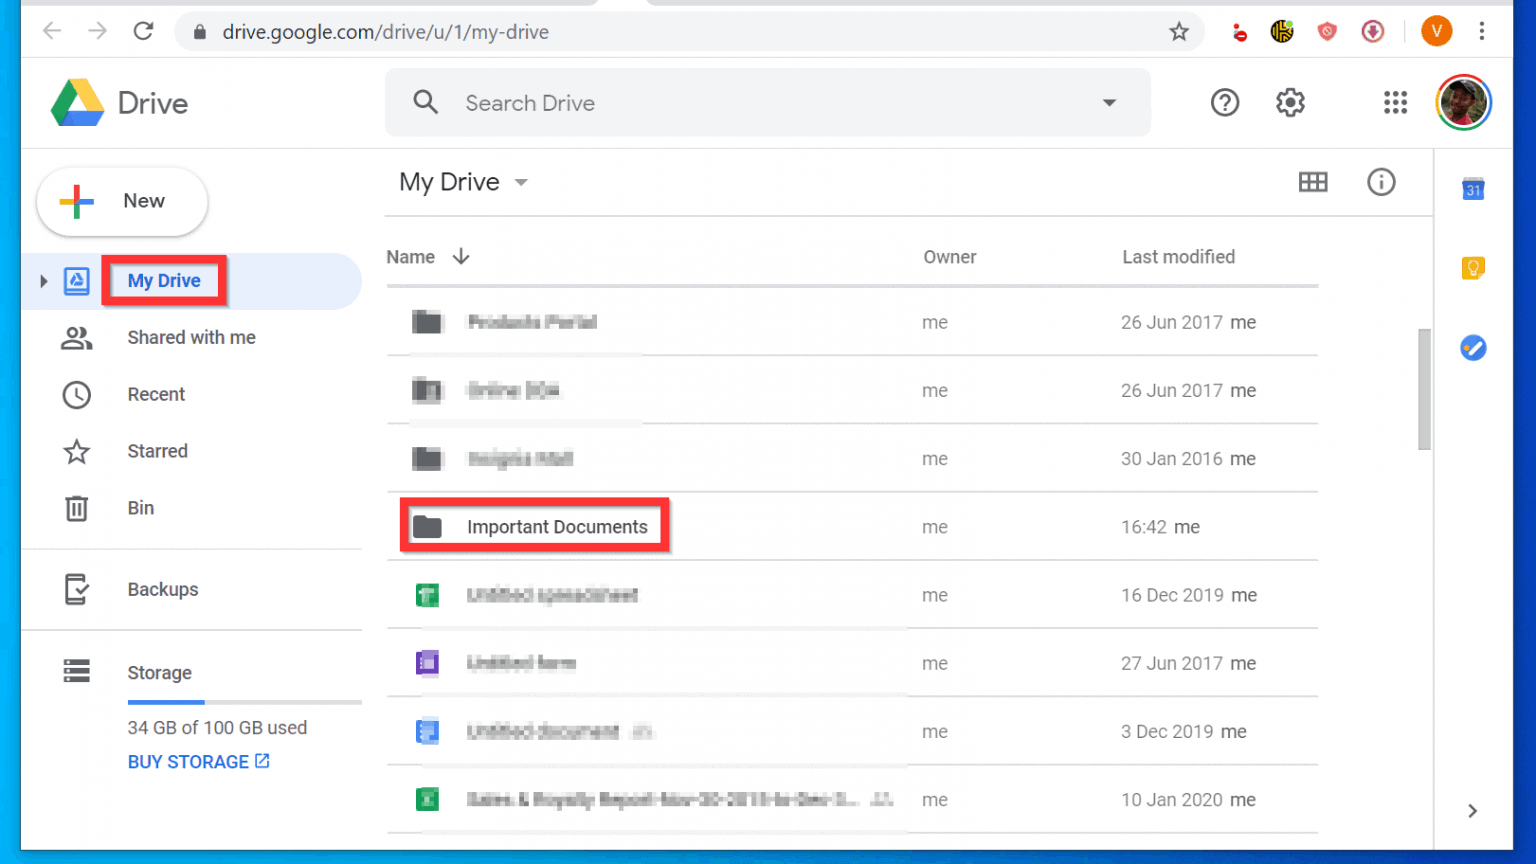
Task: Switch to grid view layout
Action: pos(1313,182)
